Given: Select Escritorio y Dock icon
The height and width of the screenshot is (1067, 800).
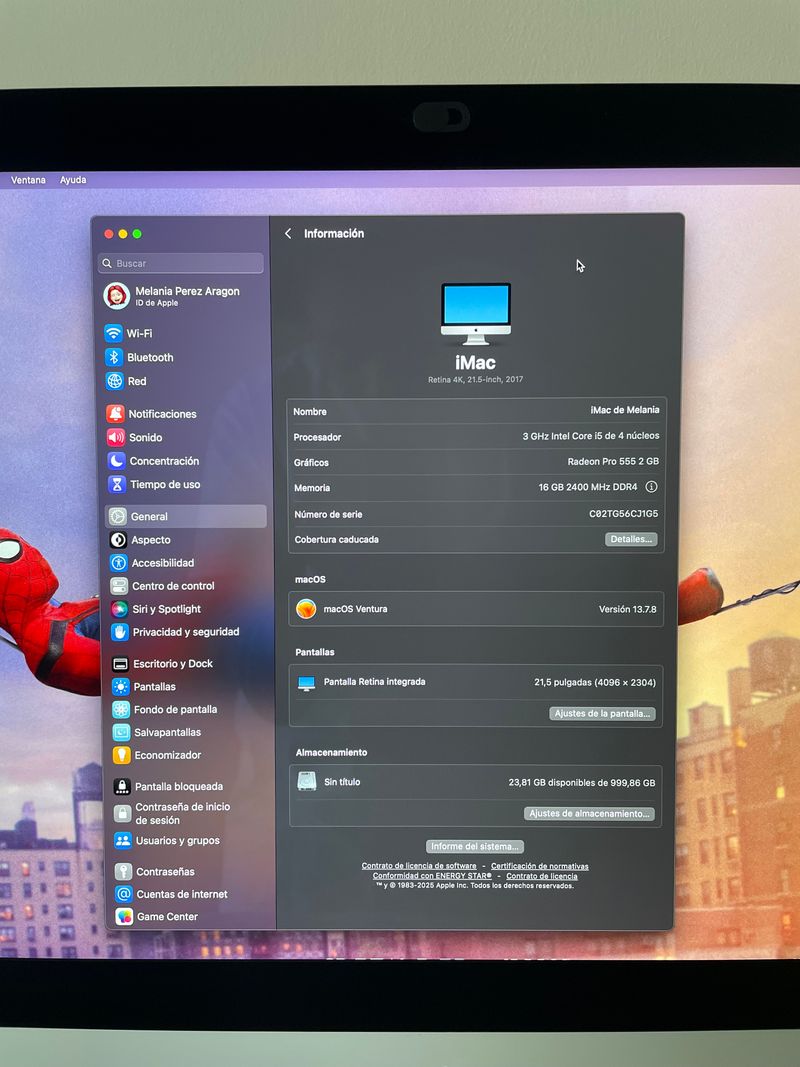Looking at the screenshot, I should [120, 663].
